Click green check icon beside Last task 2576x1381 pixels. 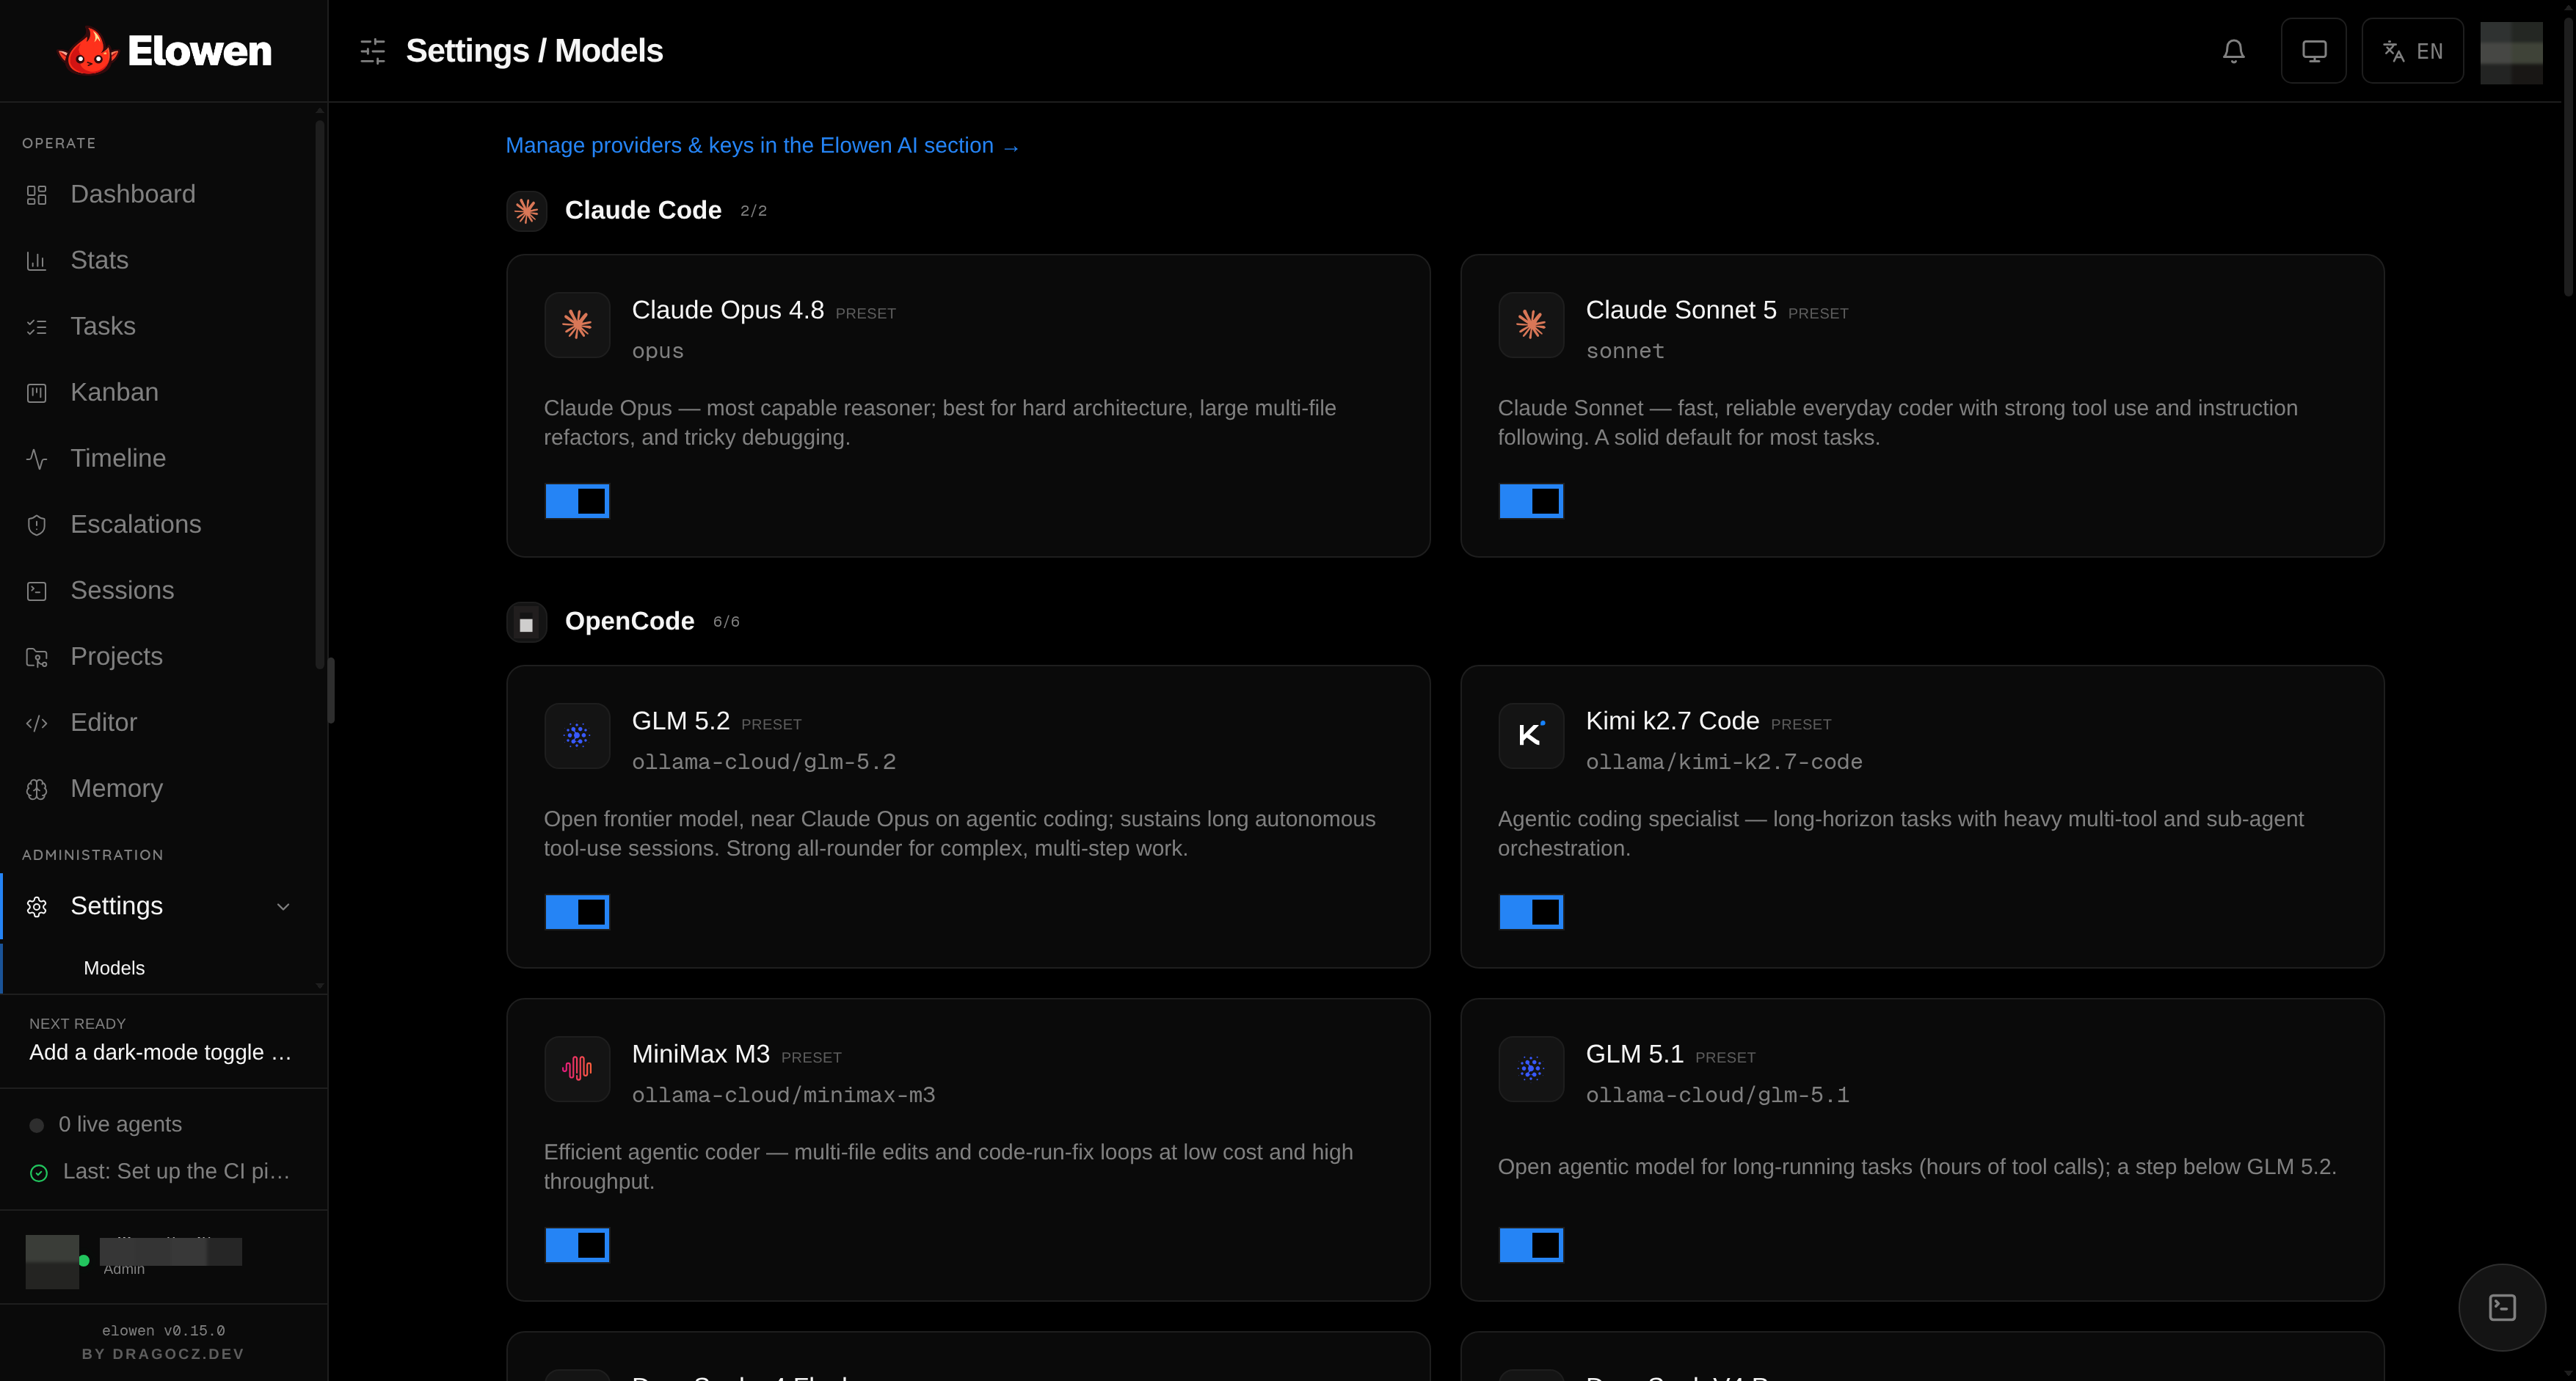pyautogui.click(x=39, y=1173)
